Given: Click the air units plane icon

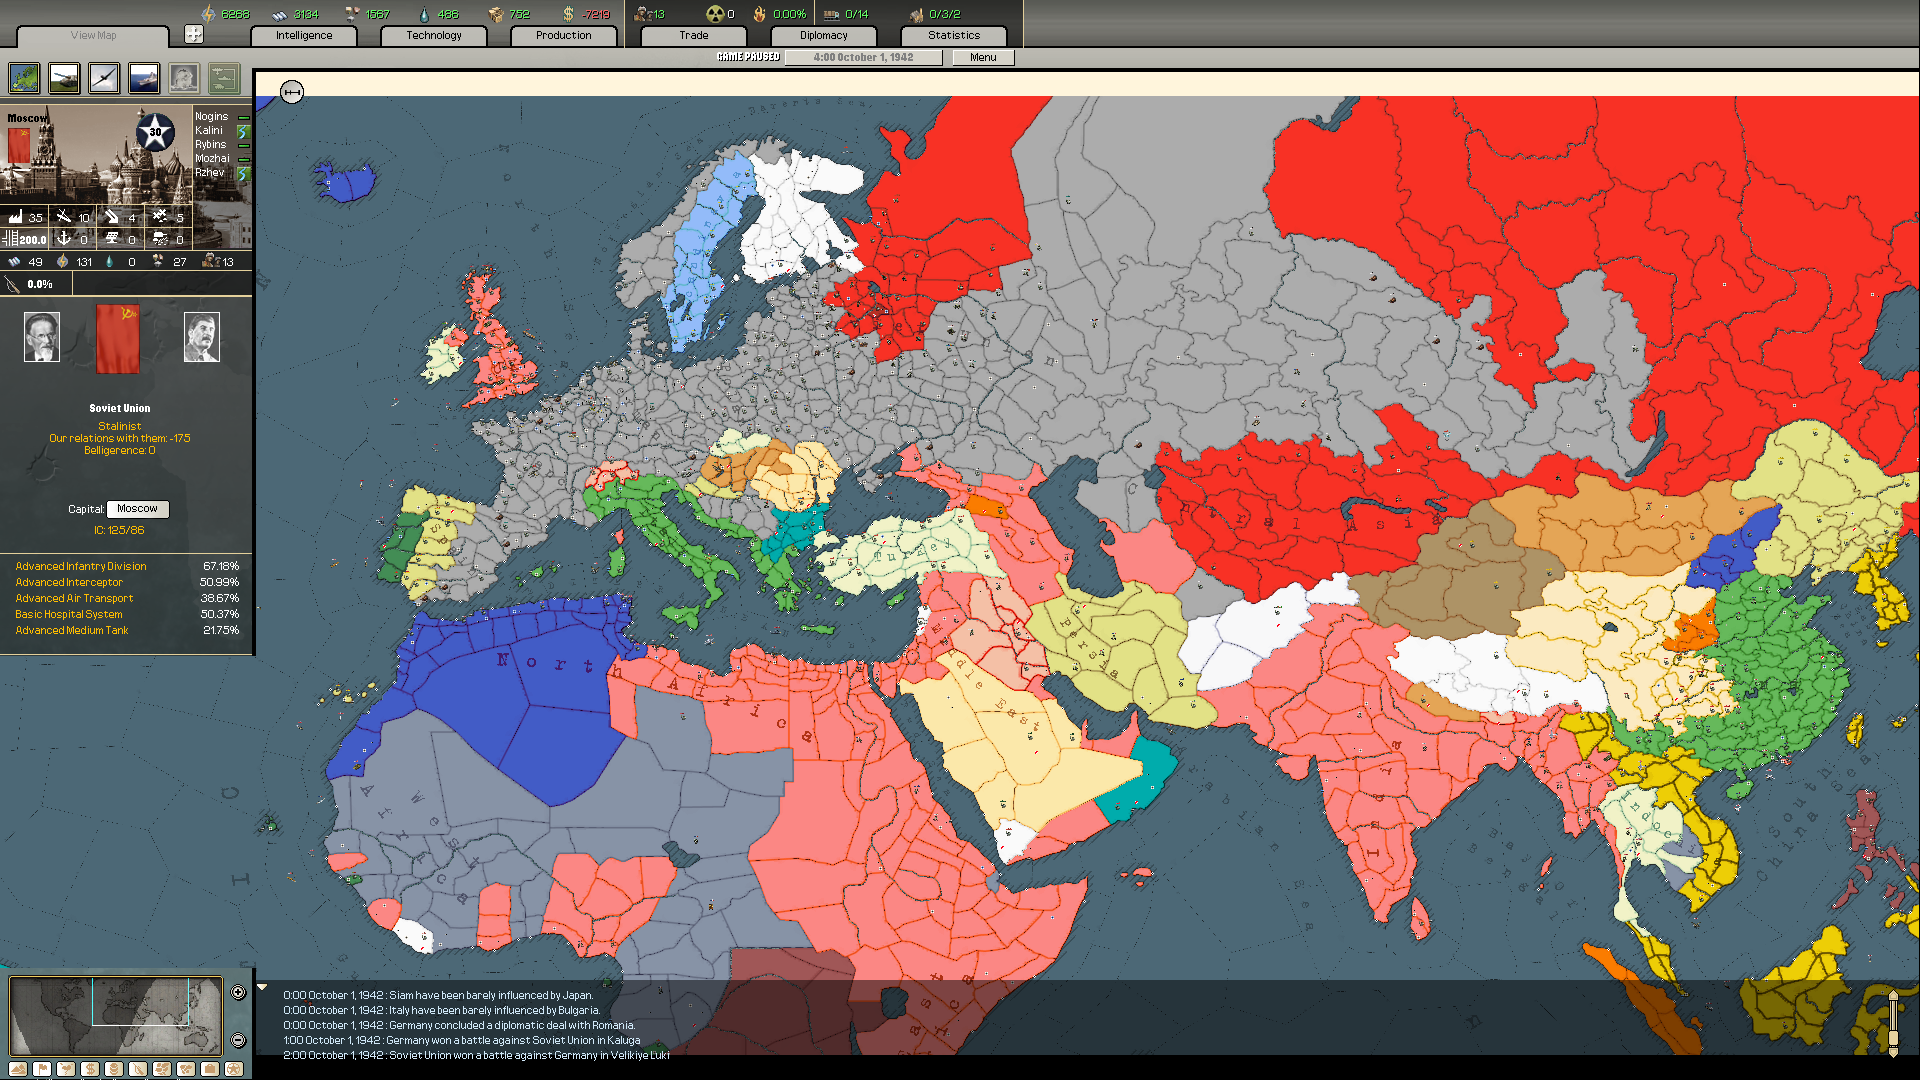Looking at the screenshot, I should [x=104, y=78].
